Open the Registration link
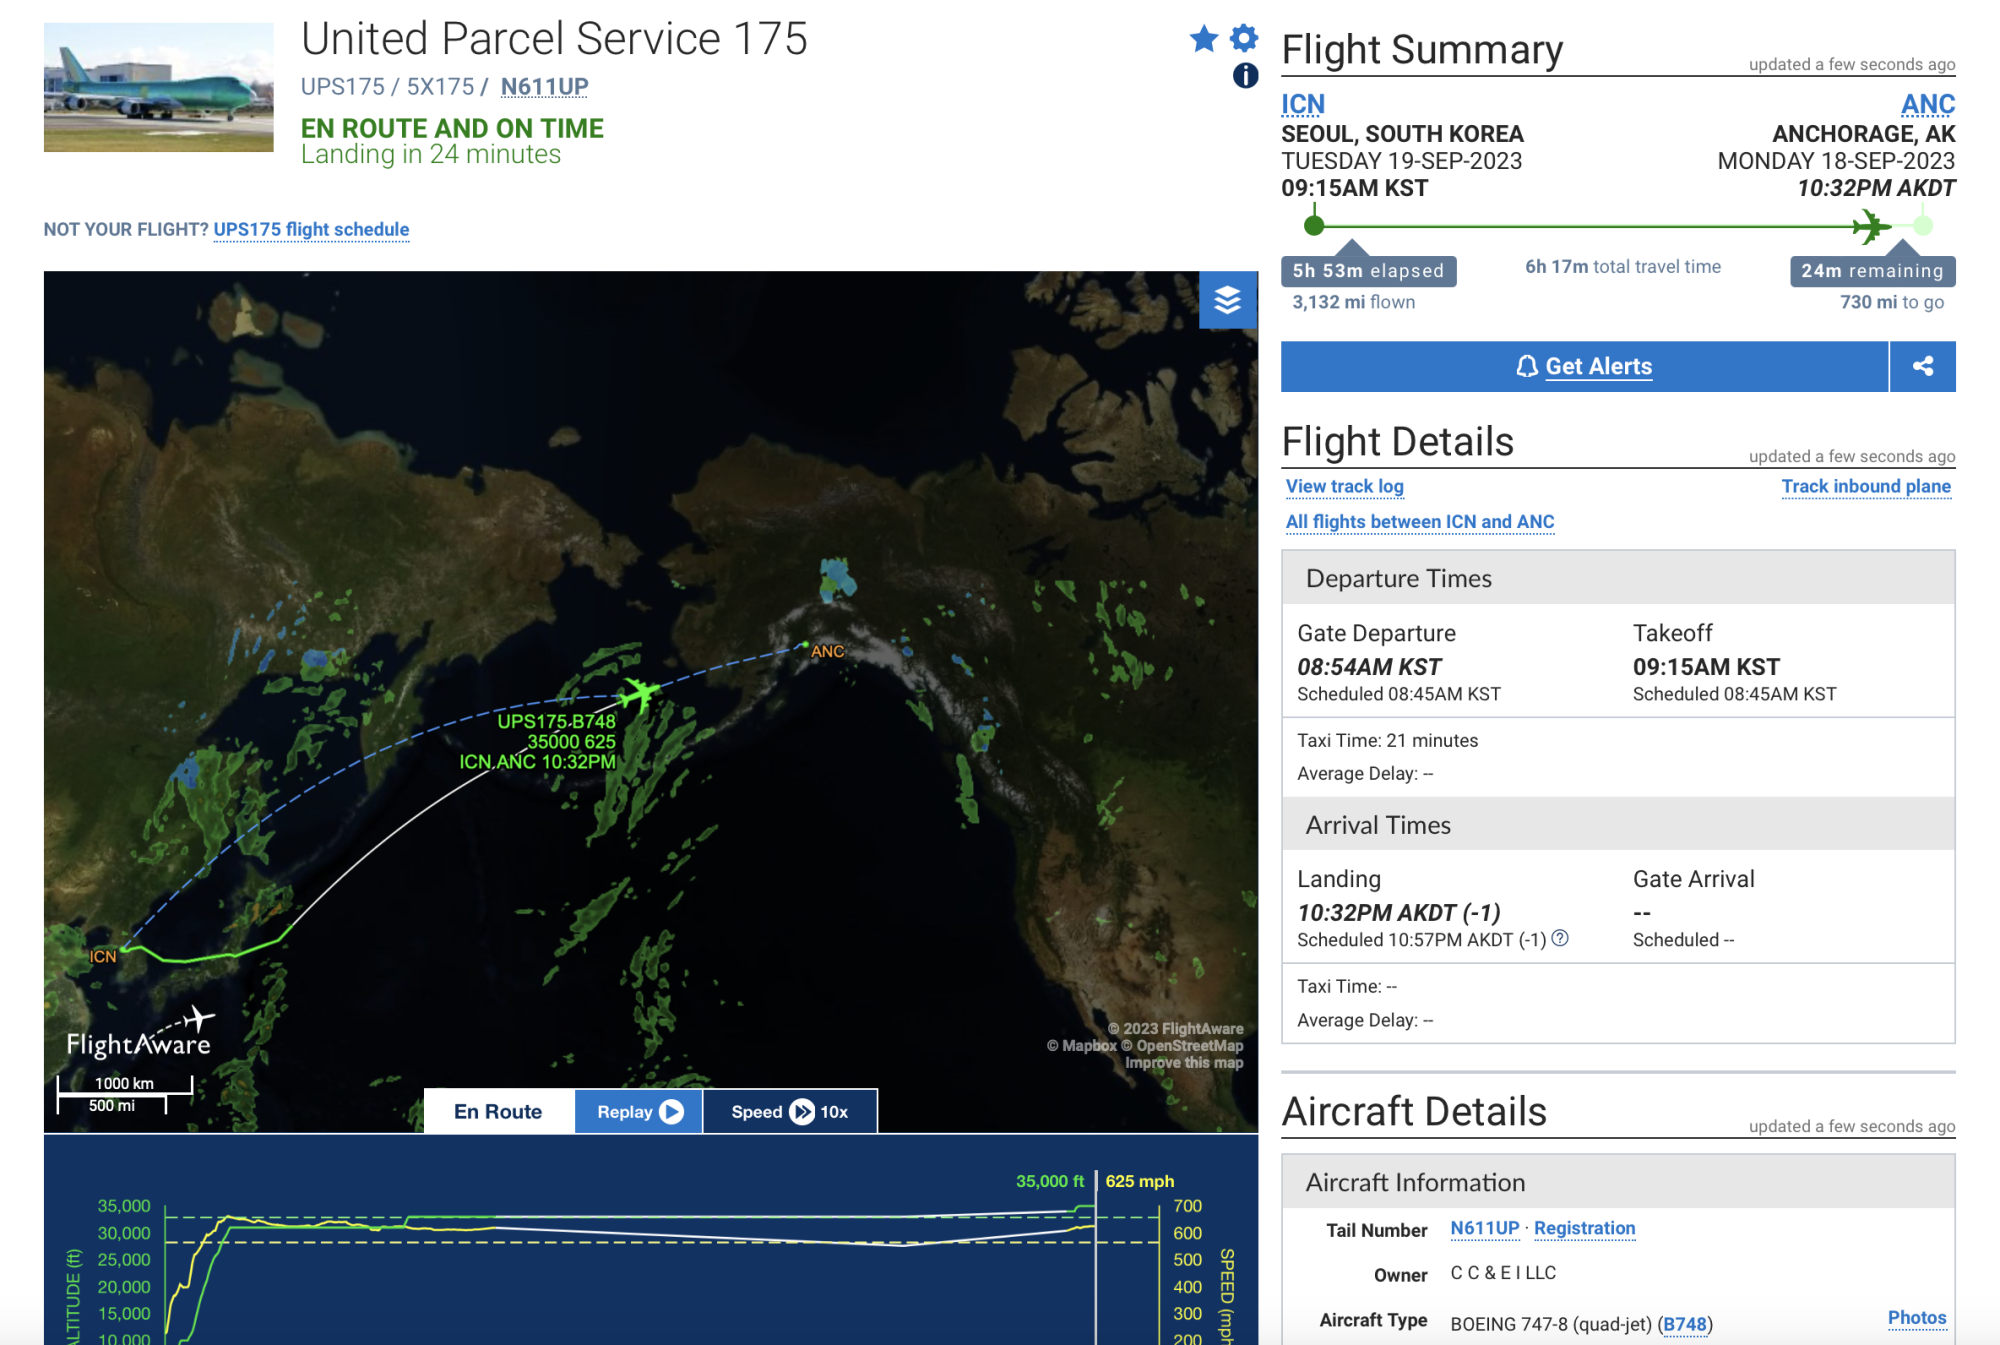 coord(1585,1228)
